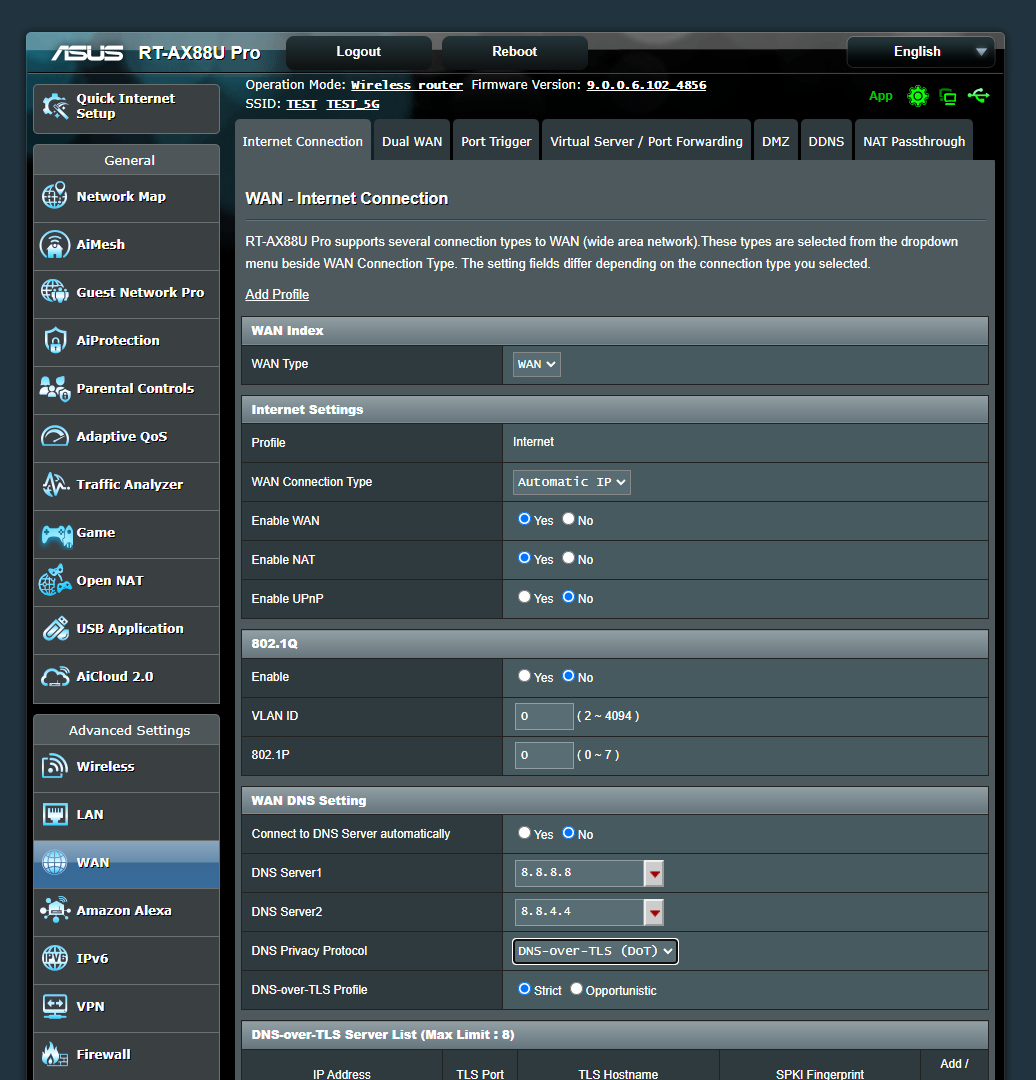
Task: Select Strict DNS-over-TLS profile
Action: tap(524, 989)
